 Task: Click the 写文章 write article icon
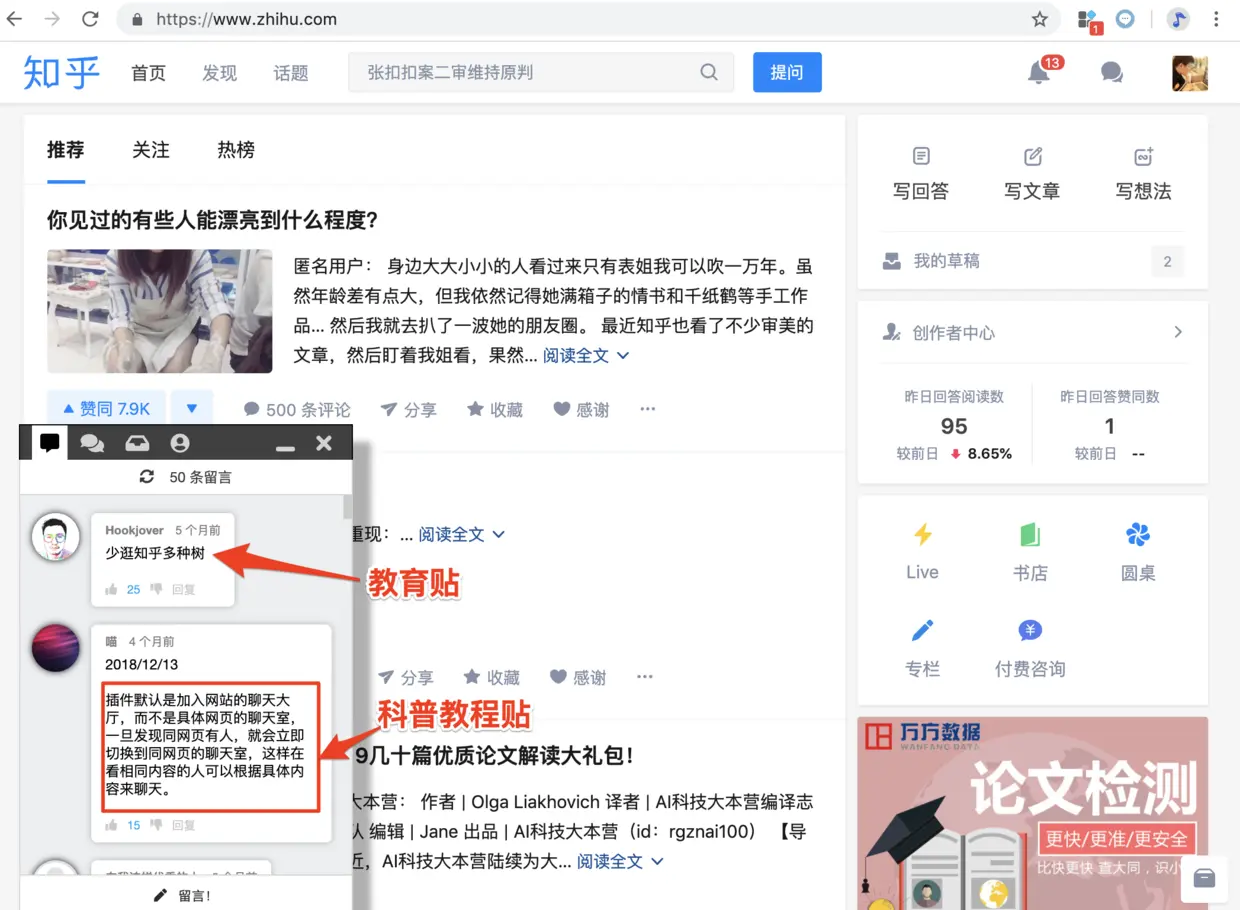(x=1033, y=157)
